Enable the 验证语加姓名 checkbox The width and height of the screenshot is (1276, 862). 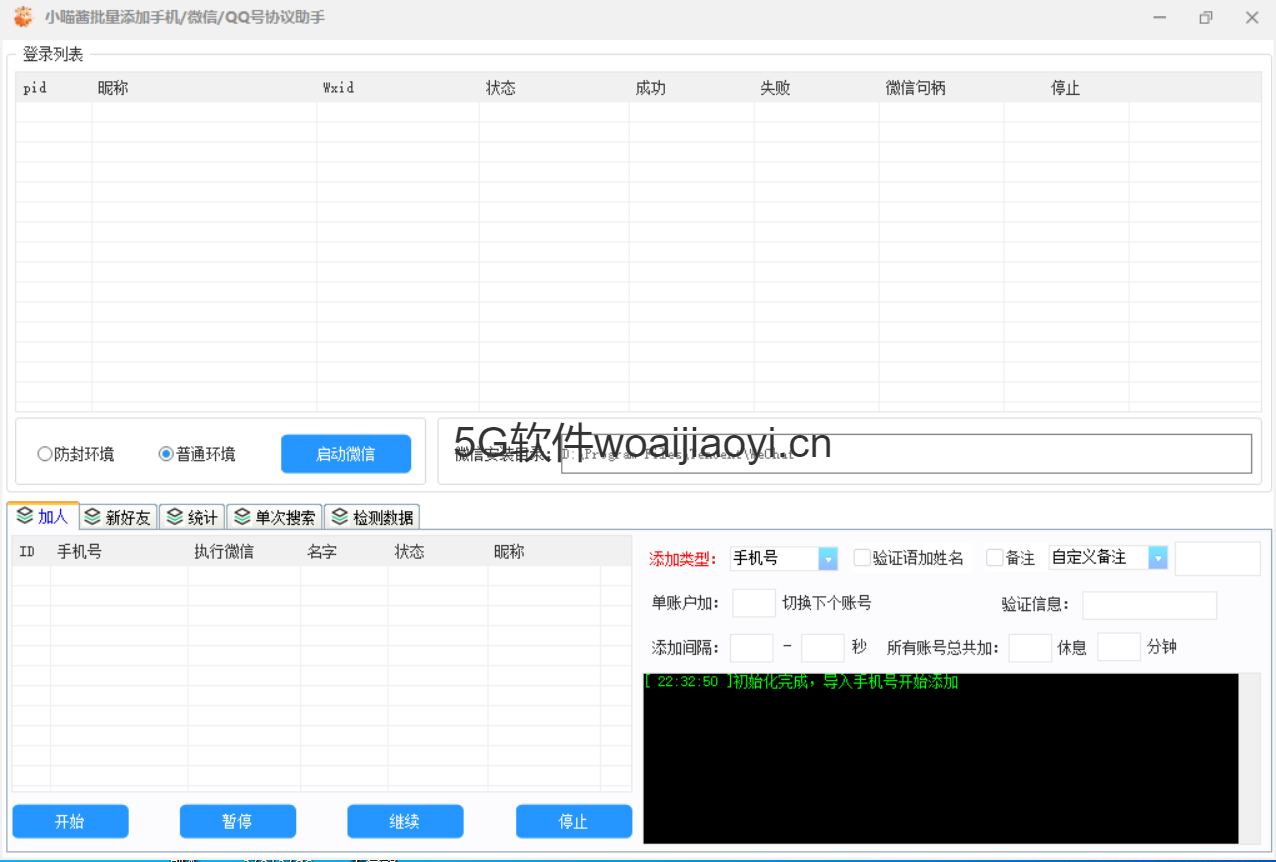click(862, 558)
